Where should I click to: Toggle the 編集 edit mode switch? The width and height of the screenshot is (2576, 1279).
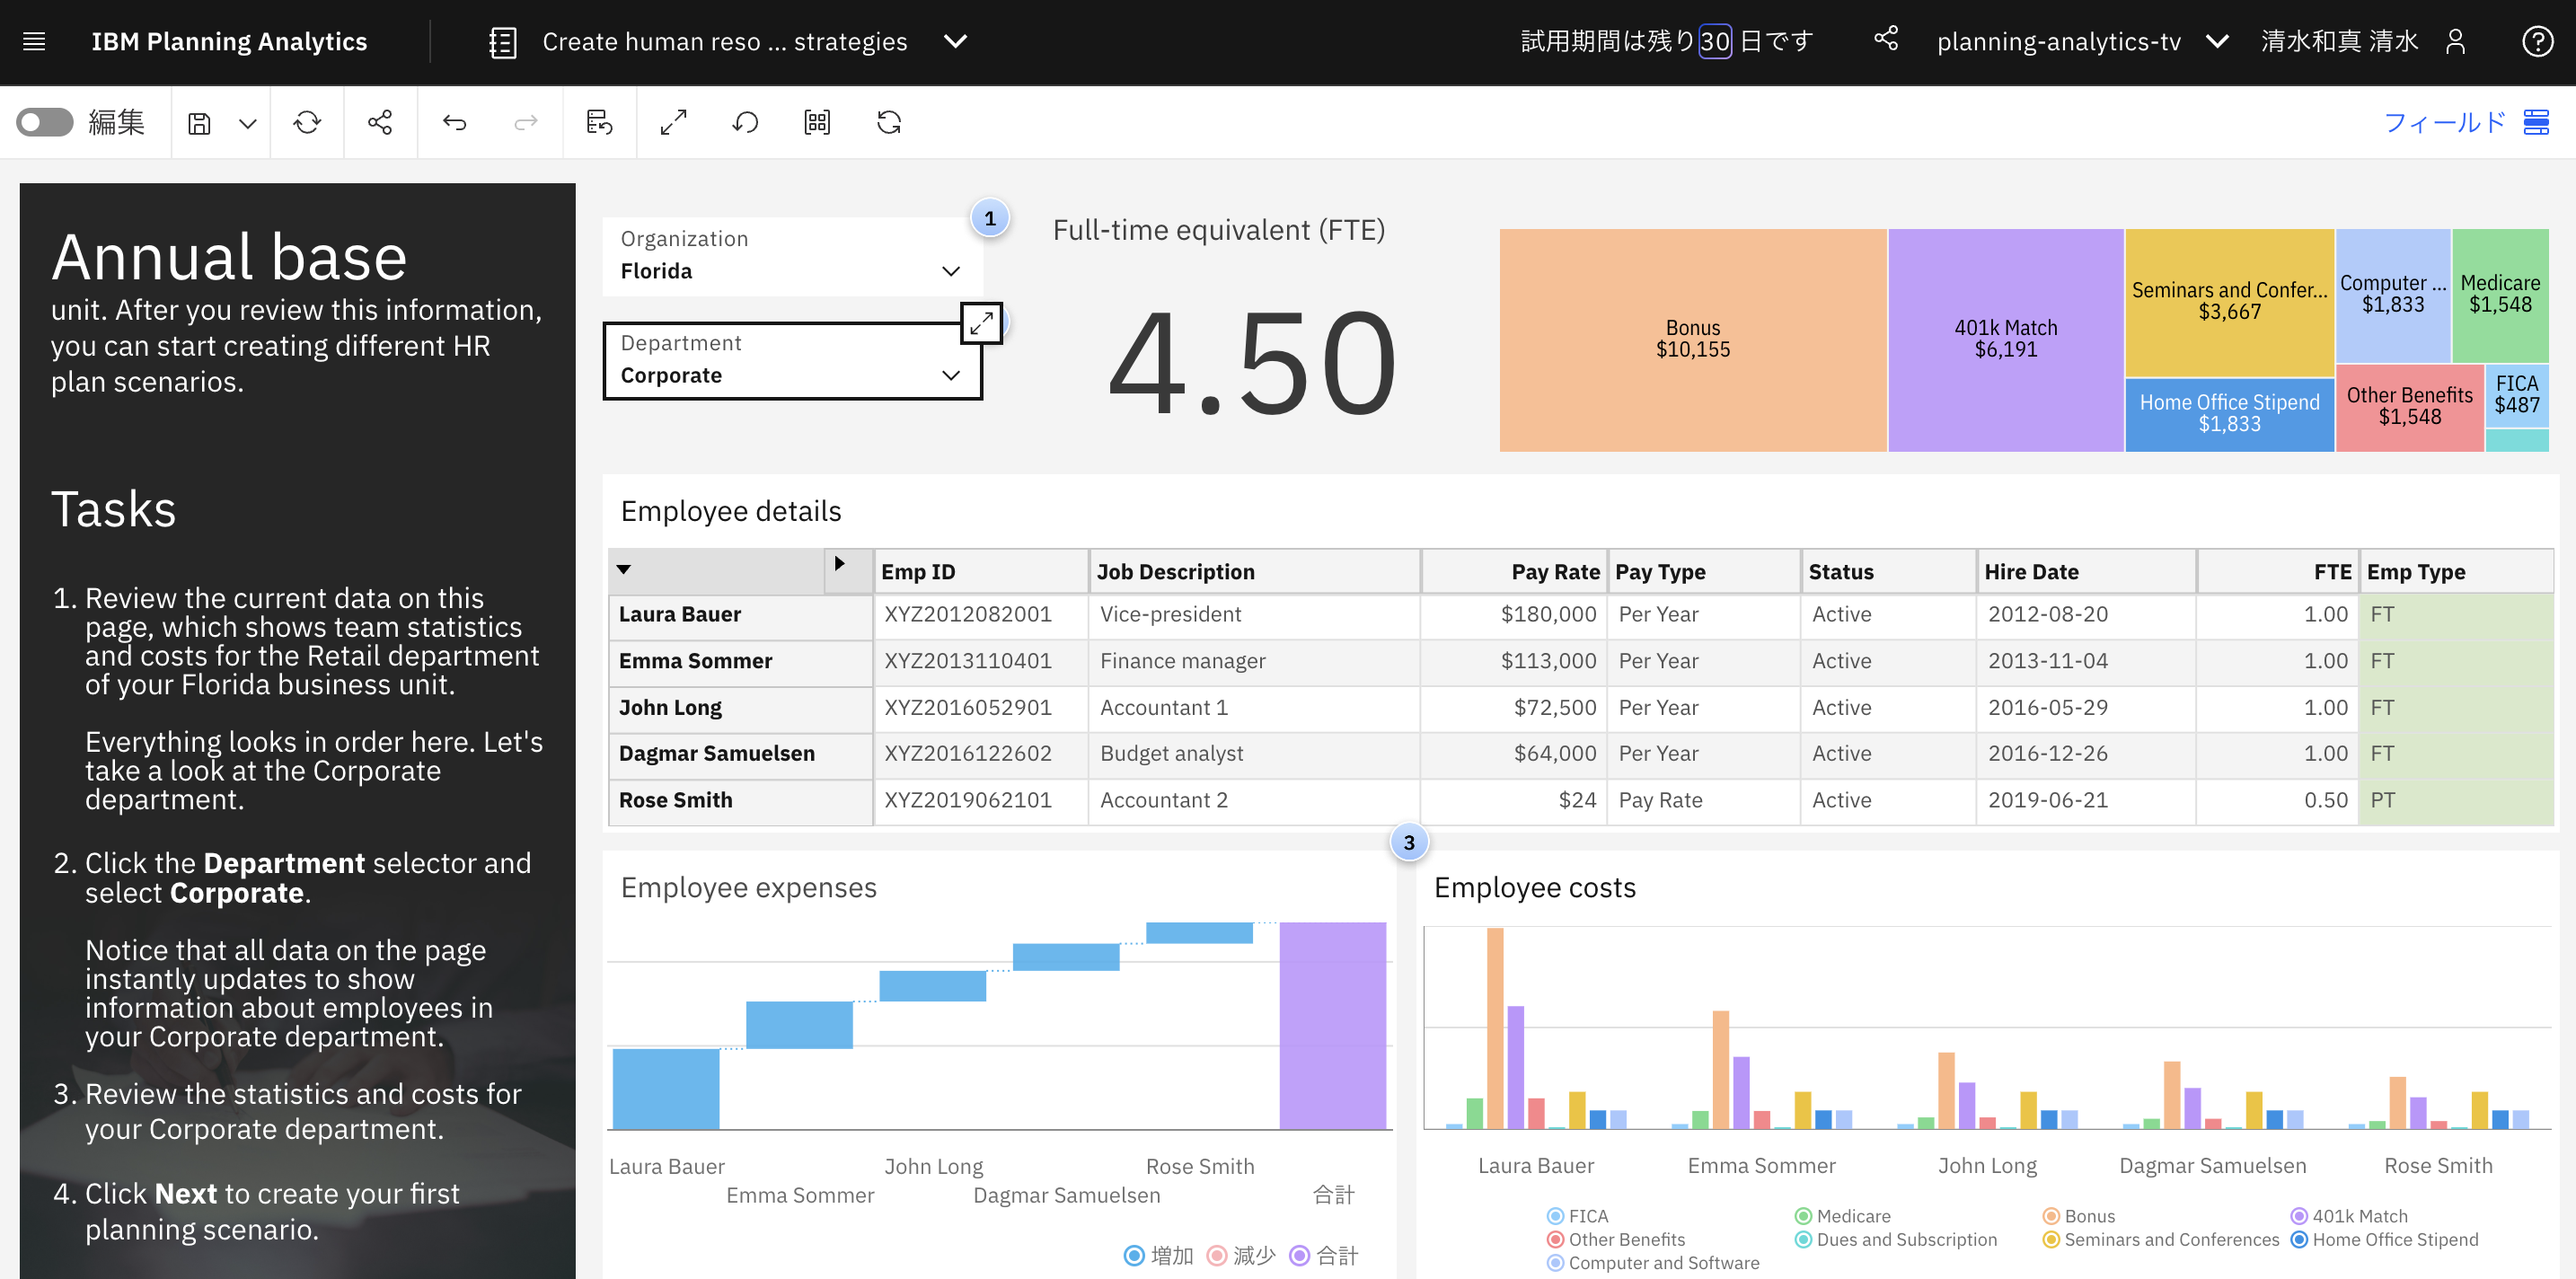(45, 123)
